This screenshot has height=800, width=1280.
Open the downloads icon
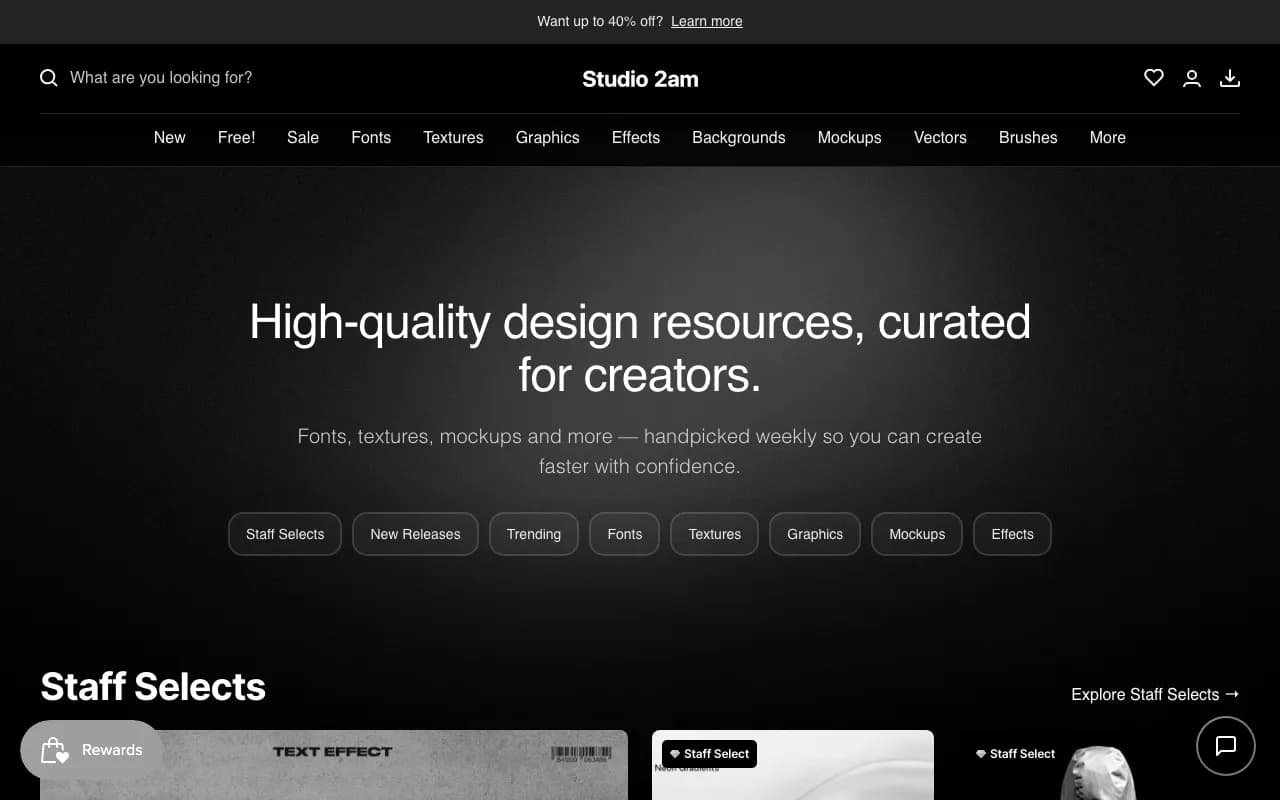click(1230, 78)
